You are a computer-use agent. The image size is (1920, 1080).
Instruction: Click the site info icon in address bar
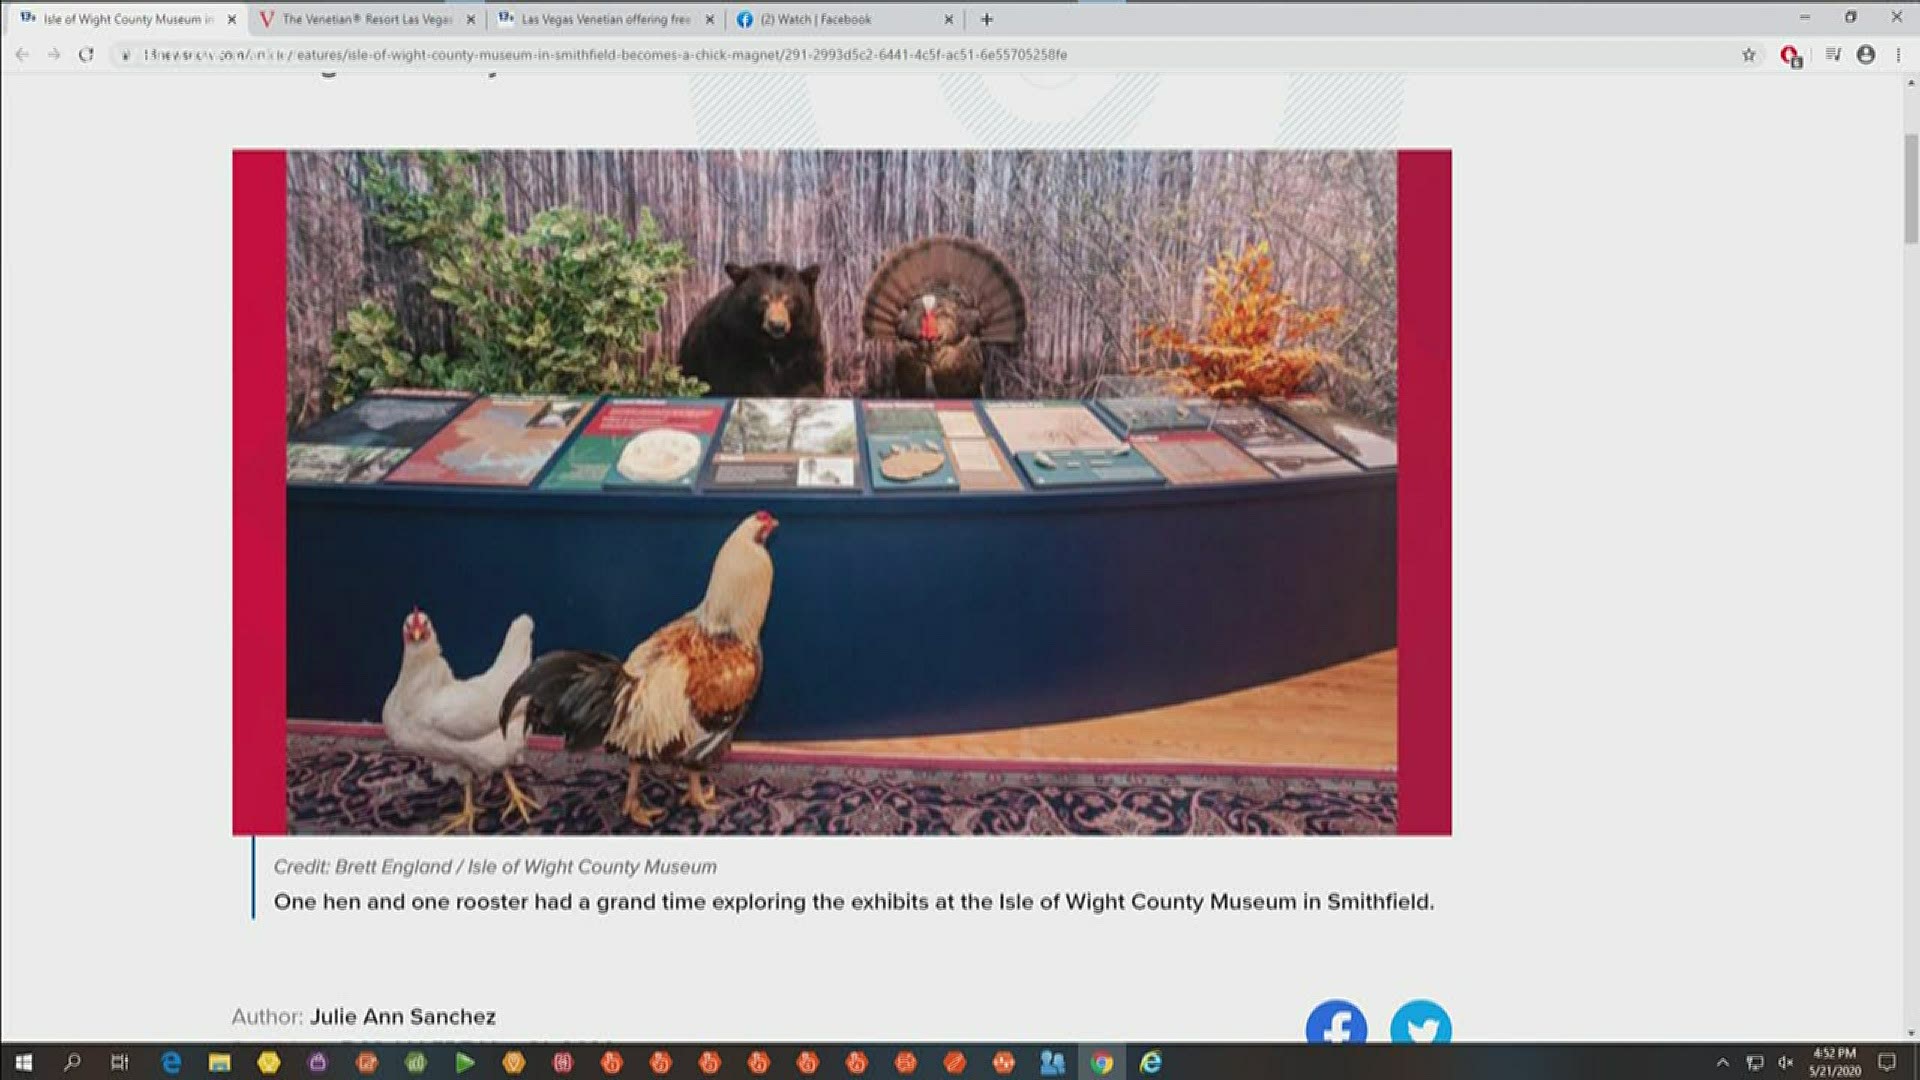coord(125,55)
